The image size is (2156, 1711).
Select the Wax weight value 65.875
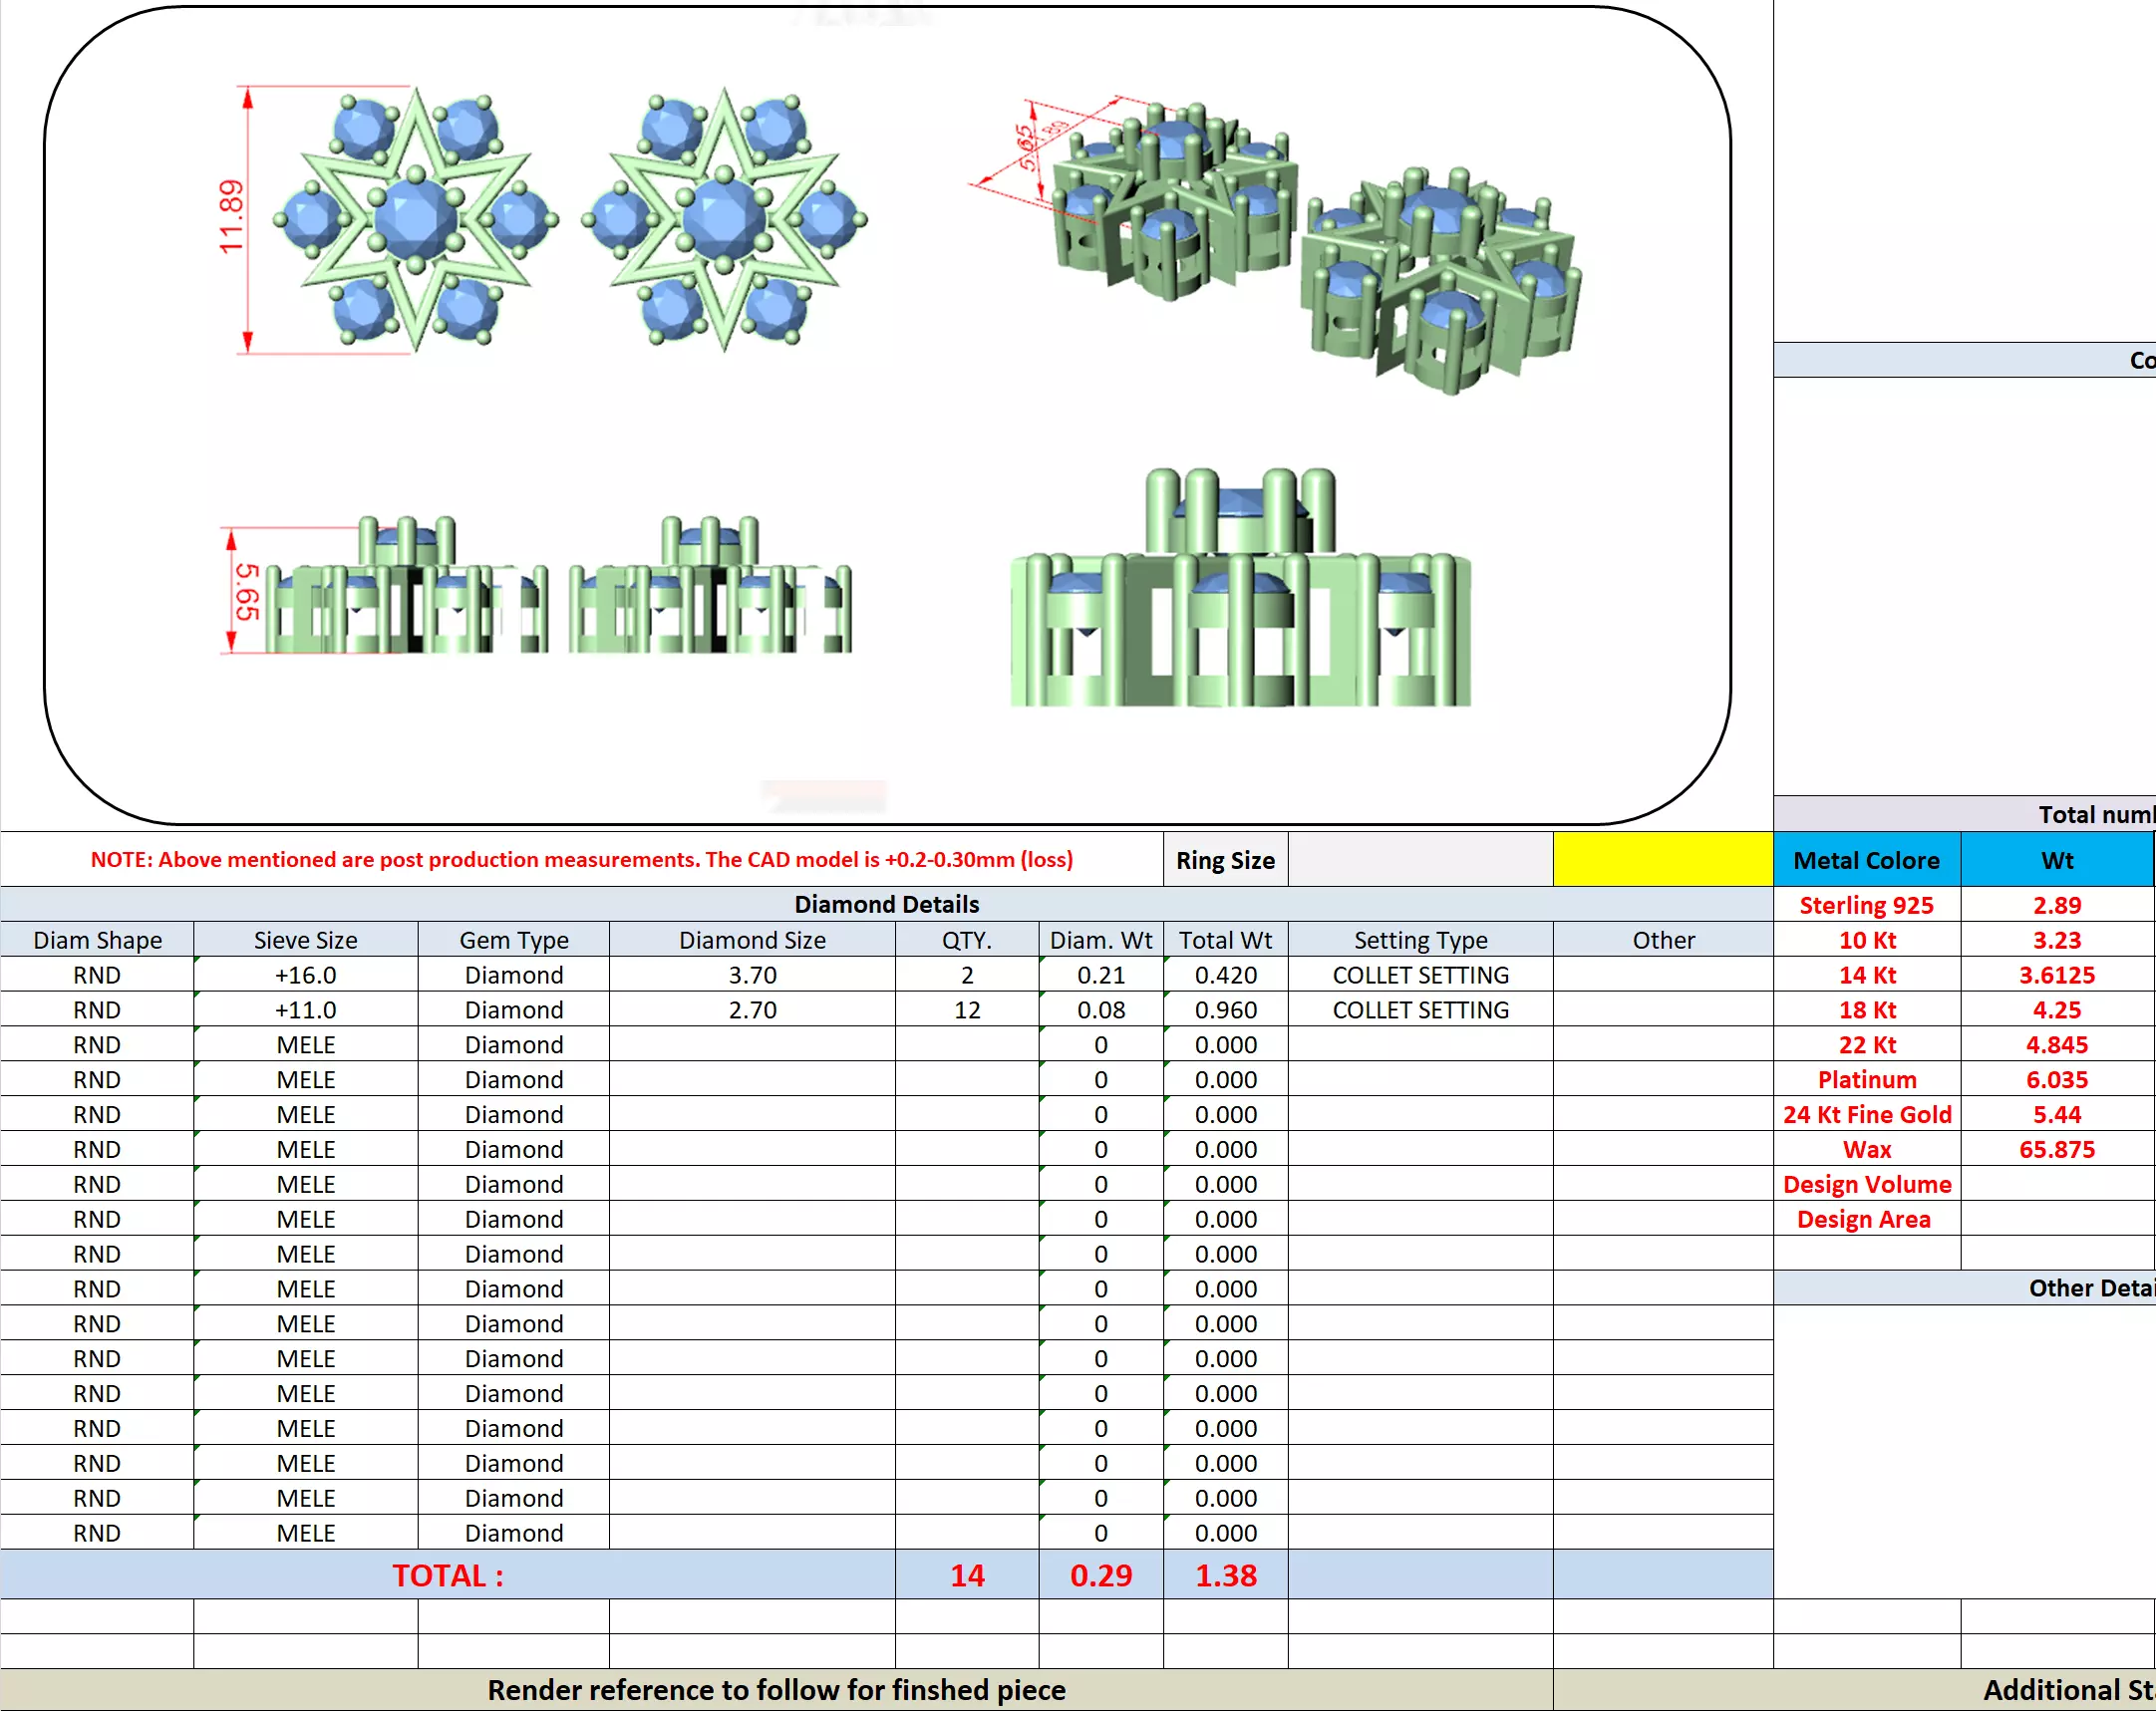pos(2056,1150)
